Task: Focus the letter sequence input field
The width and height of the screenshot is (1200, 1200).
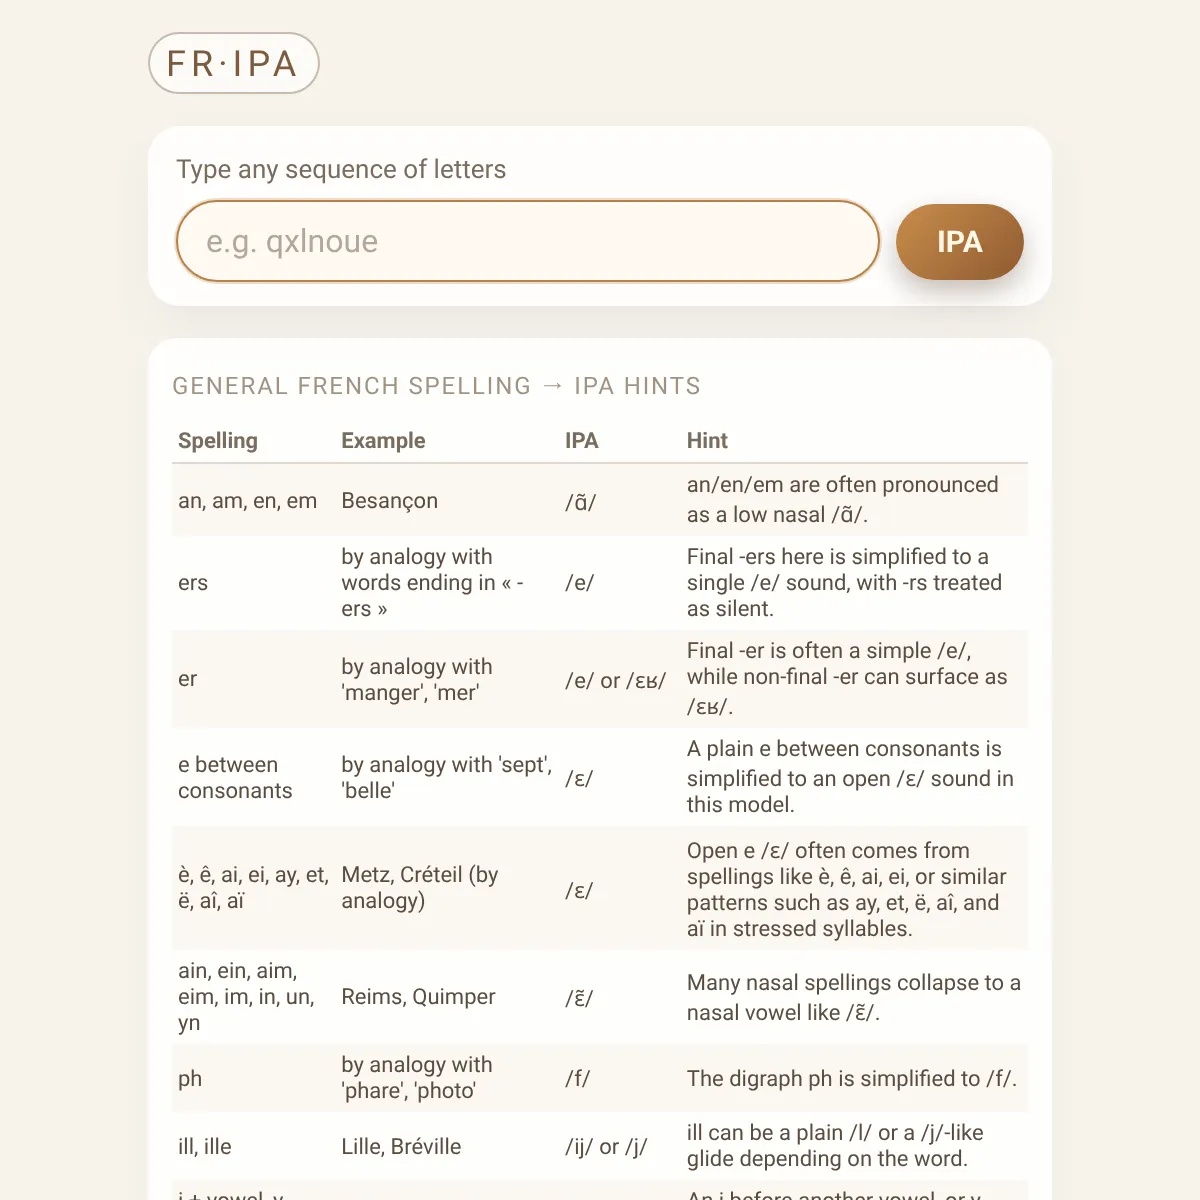Action: click(x=528, y=241)
